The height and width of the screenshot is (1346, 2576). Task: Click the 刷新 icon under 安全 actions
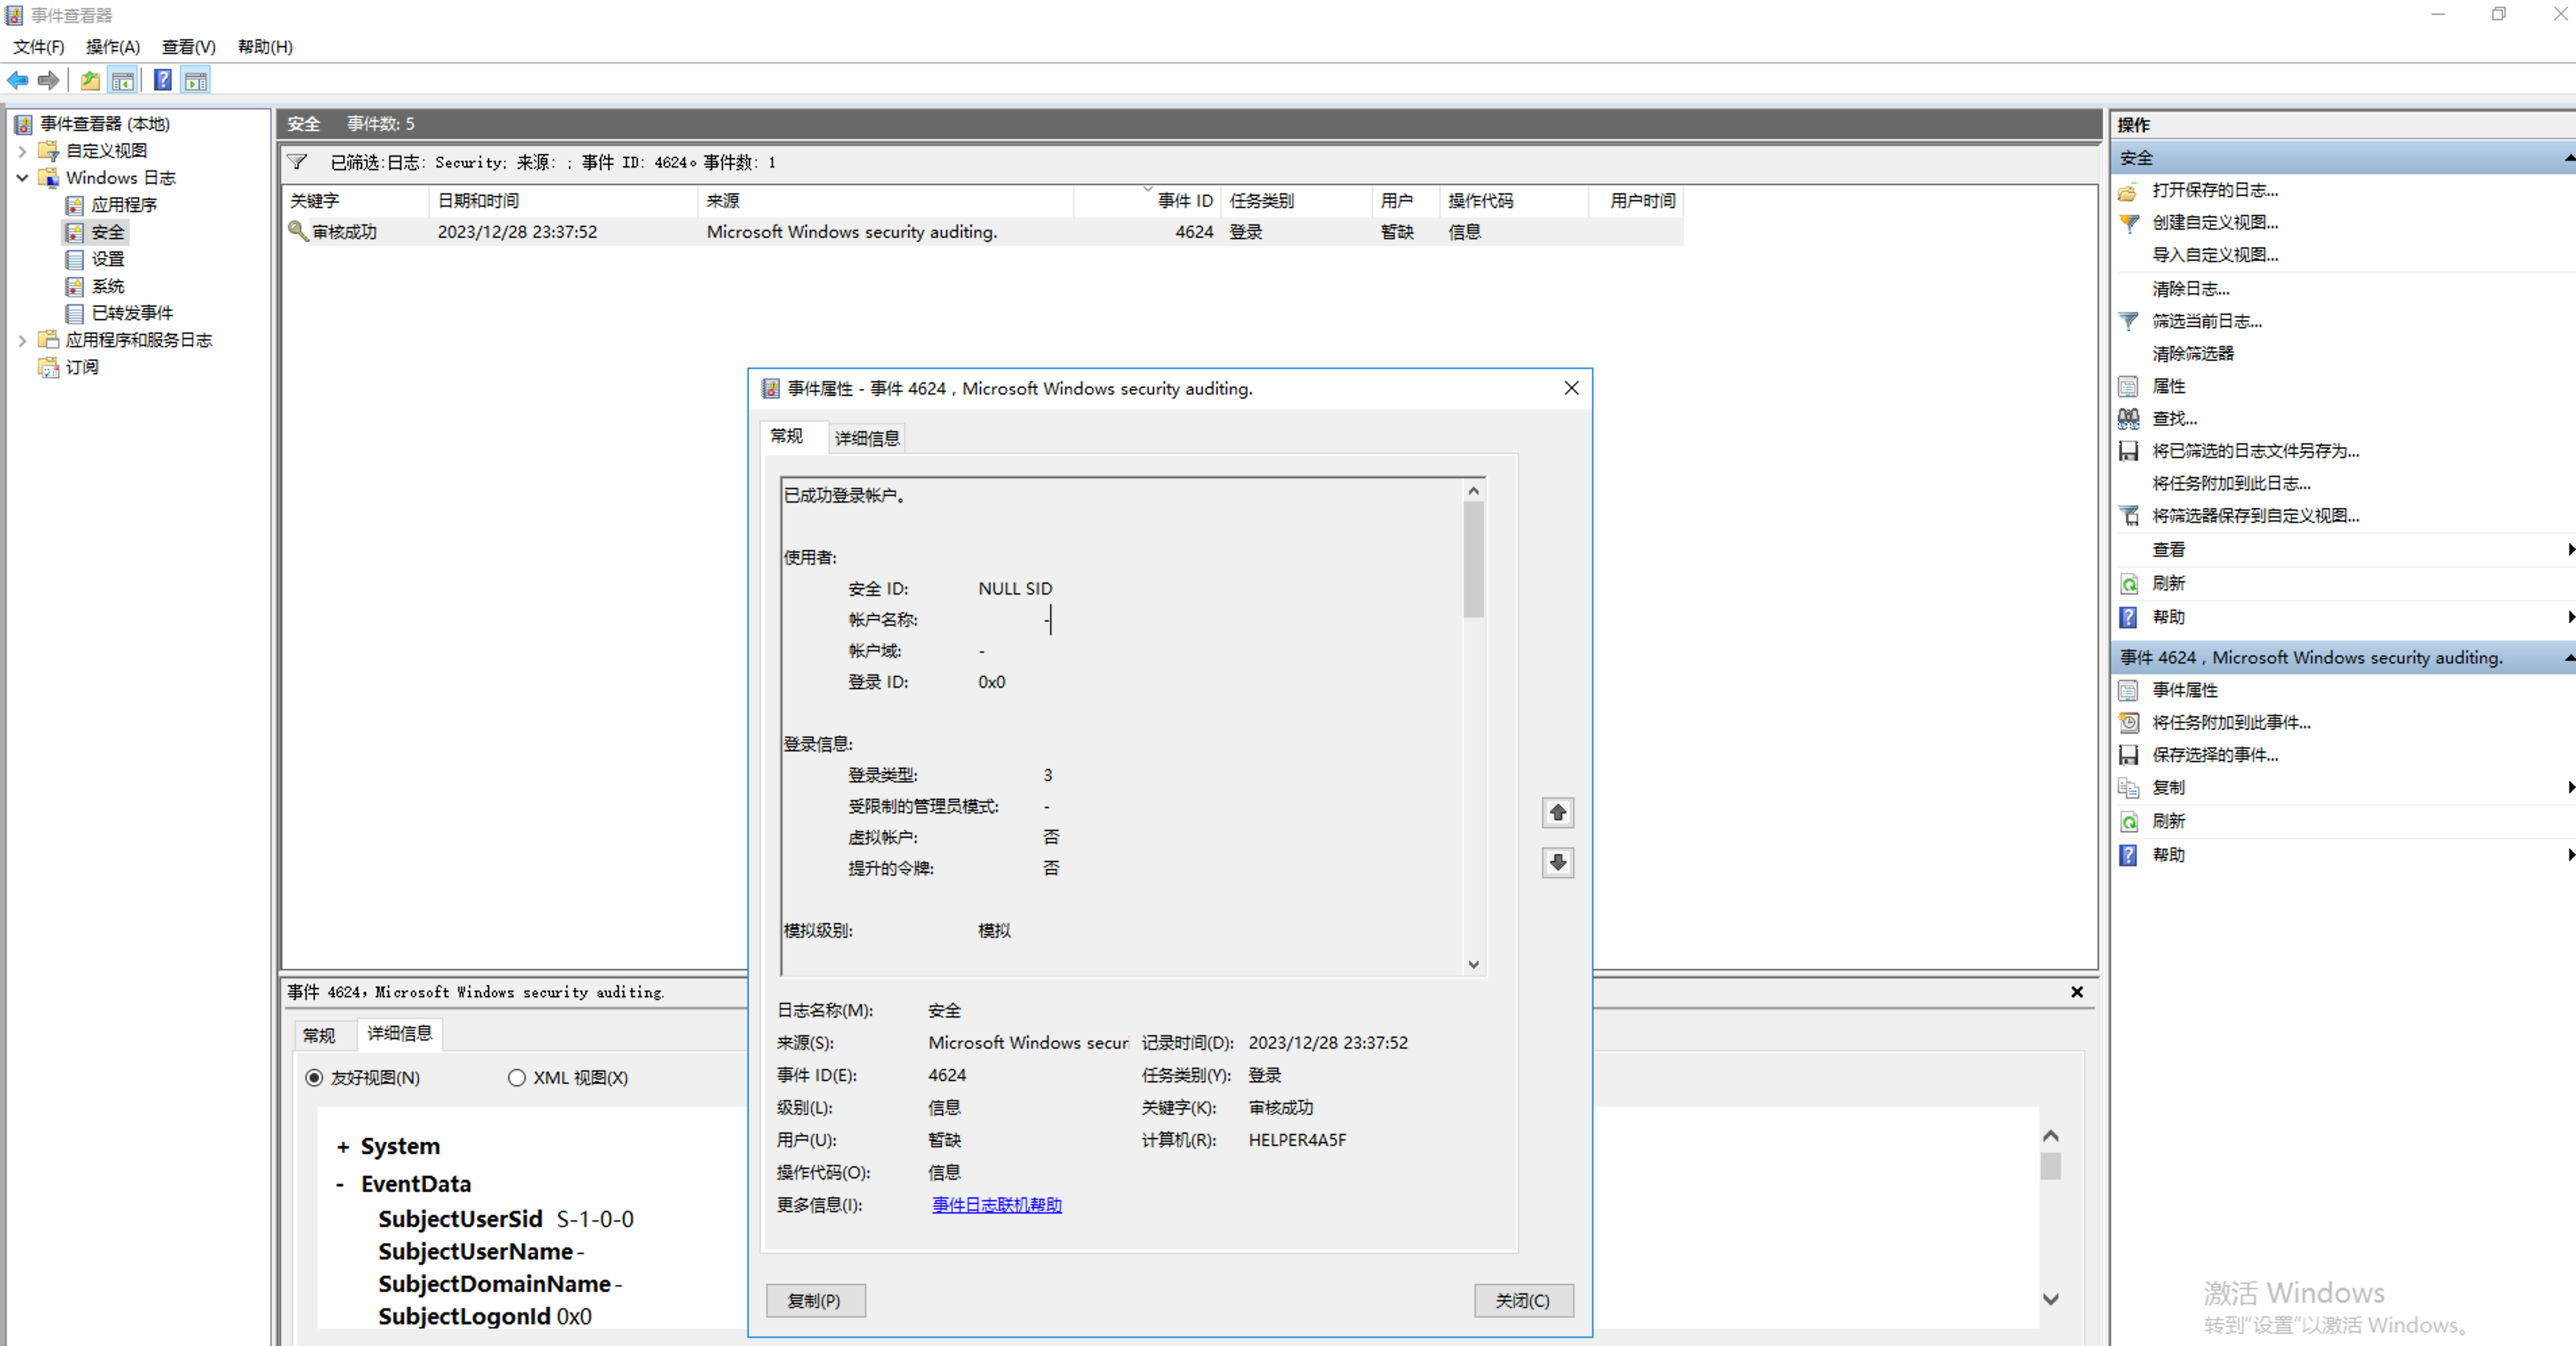2129,583
